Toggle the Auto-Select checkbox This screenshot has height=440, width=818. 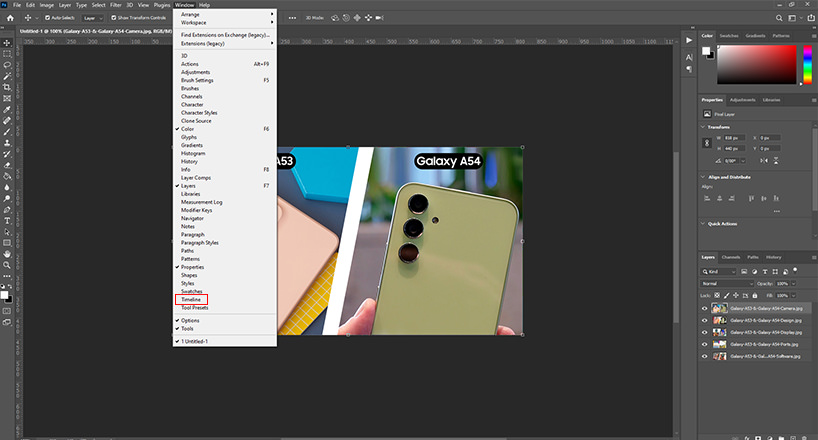click(x=47, y=18)
